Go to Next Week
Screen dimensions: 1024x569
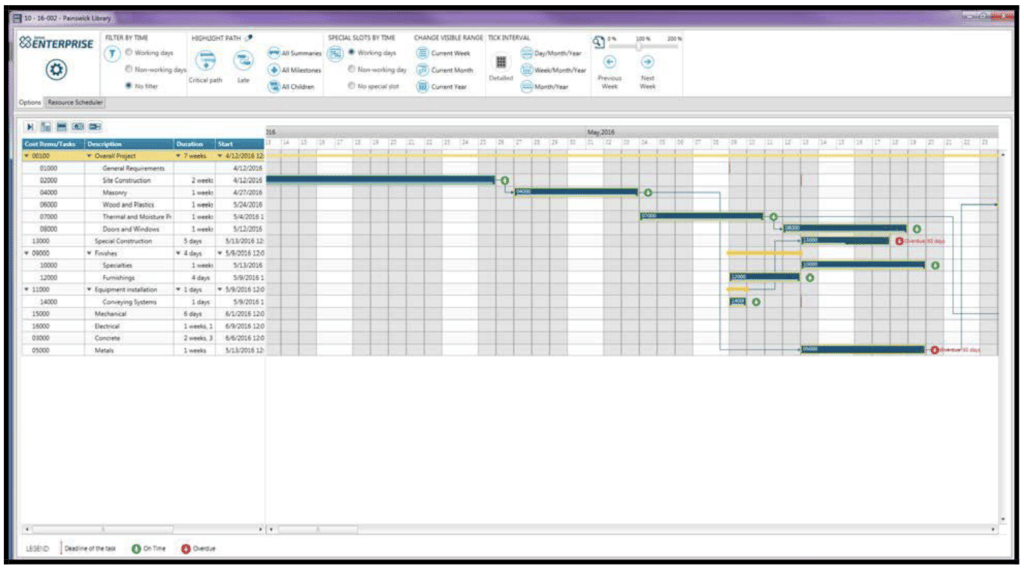pyautogui.click(x=647, y=71)
